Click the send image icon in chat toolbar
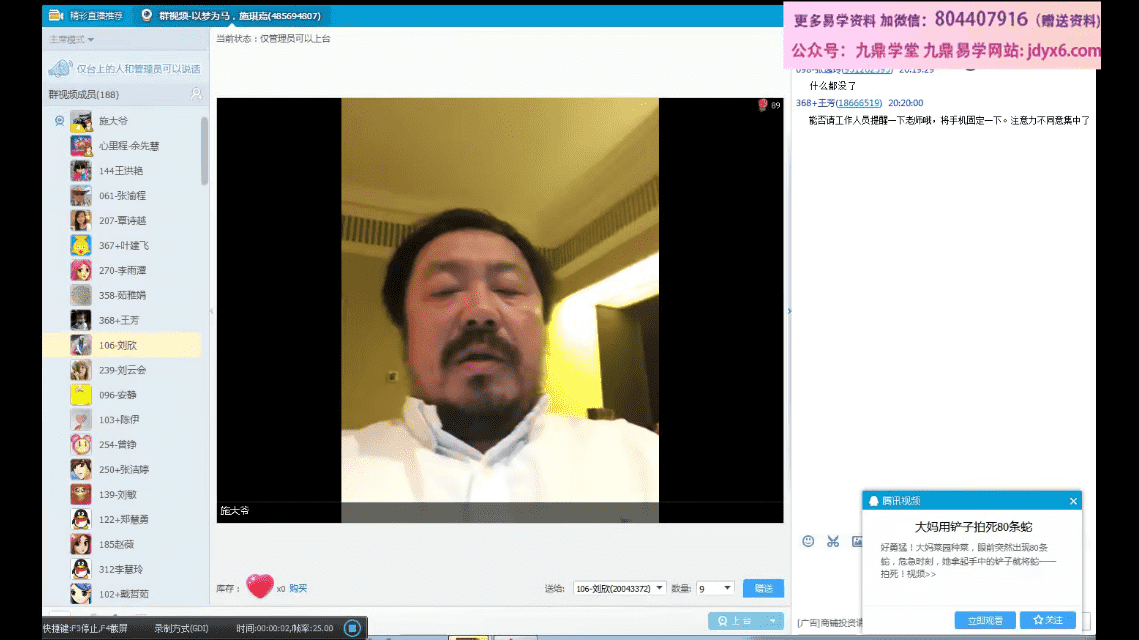Viewport: 1139px width, 640px height. (856, 541)
